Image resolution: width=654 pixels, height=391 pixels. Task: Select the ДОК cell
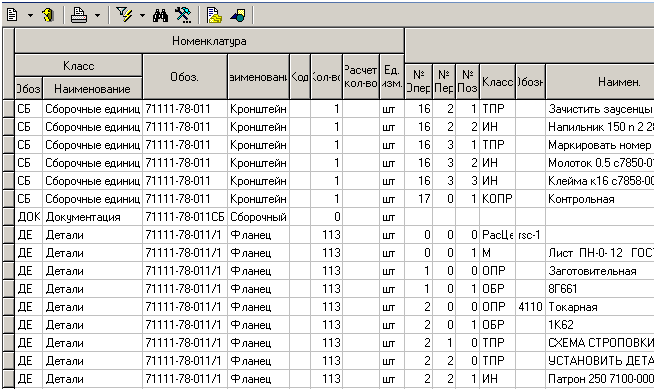click(x=28, y=217)
